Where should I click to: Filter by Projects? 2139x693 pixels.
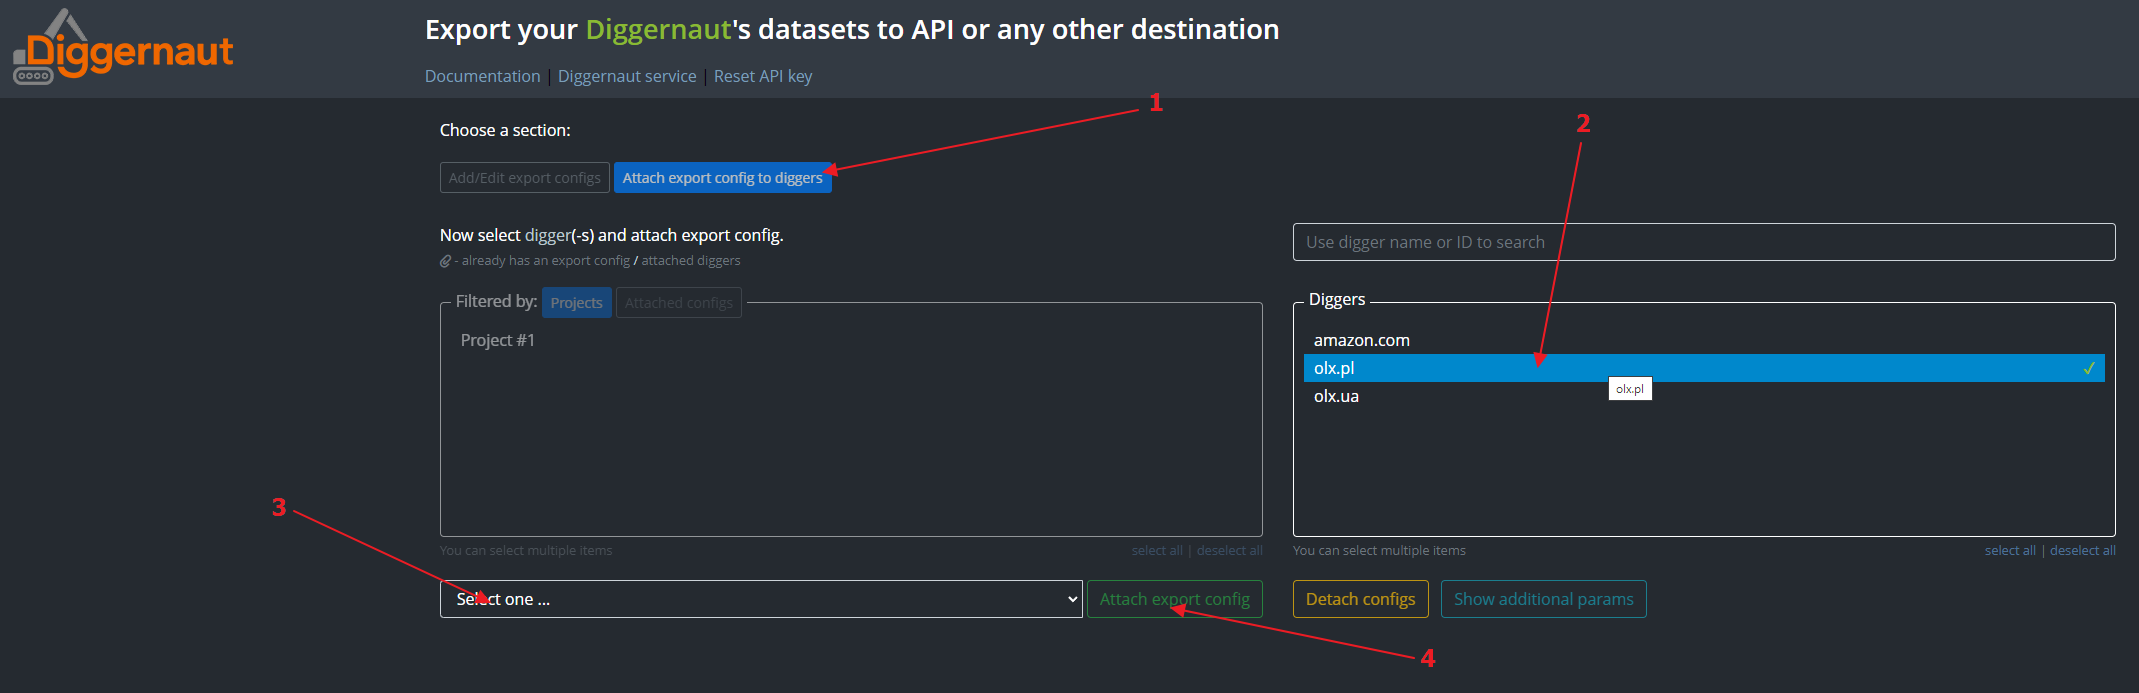tap(577, 302)
